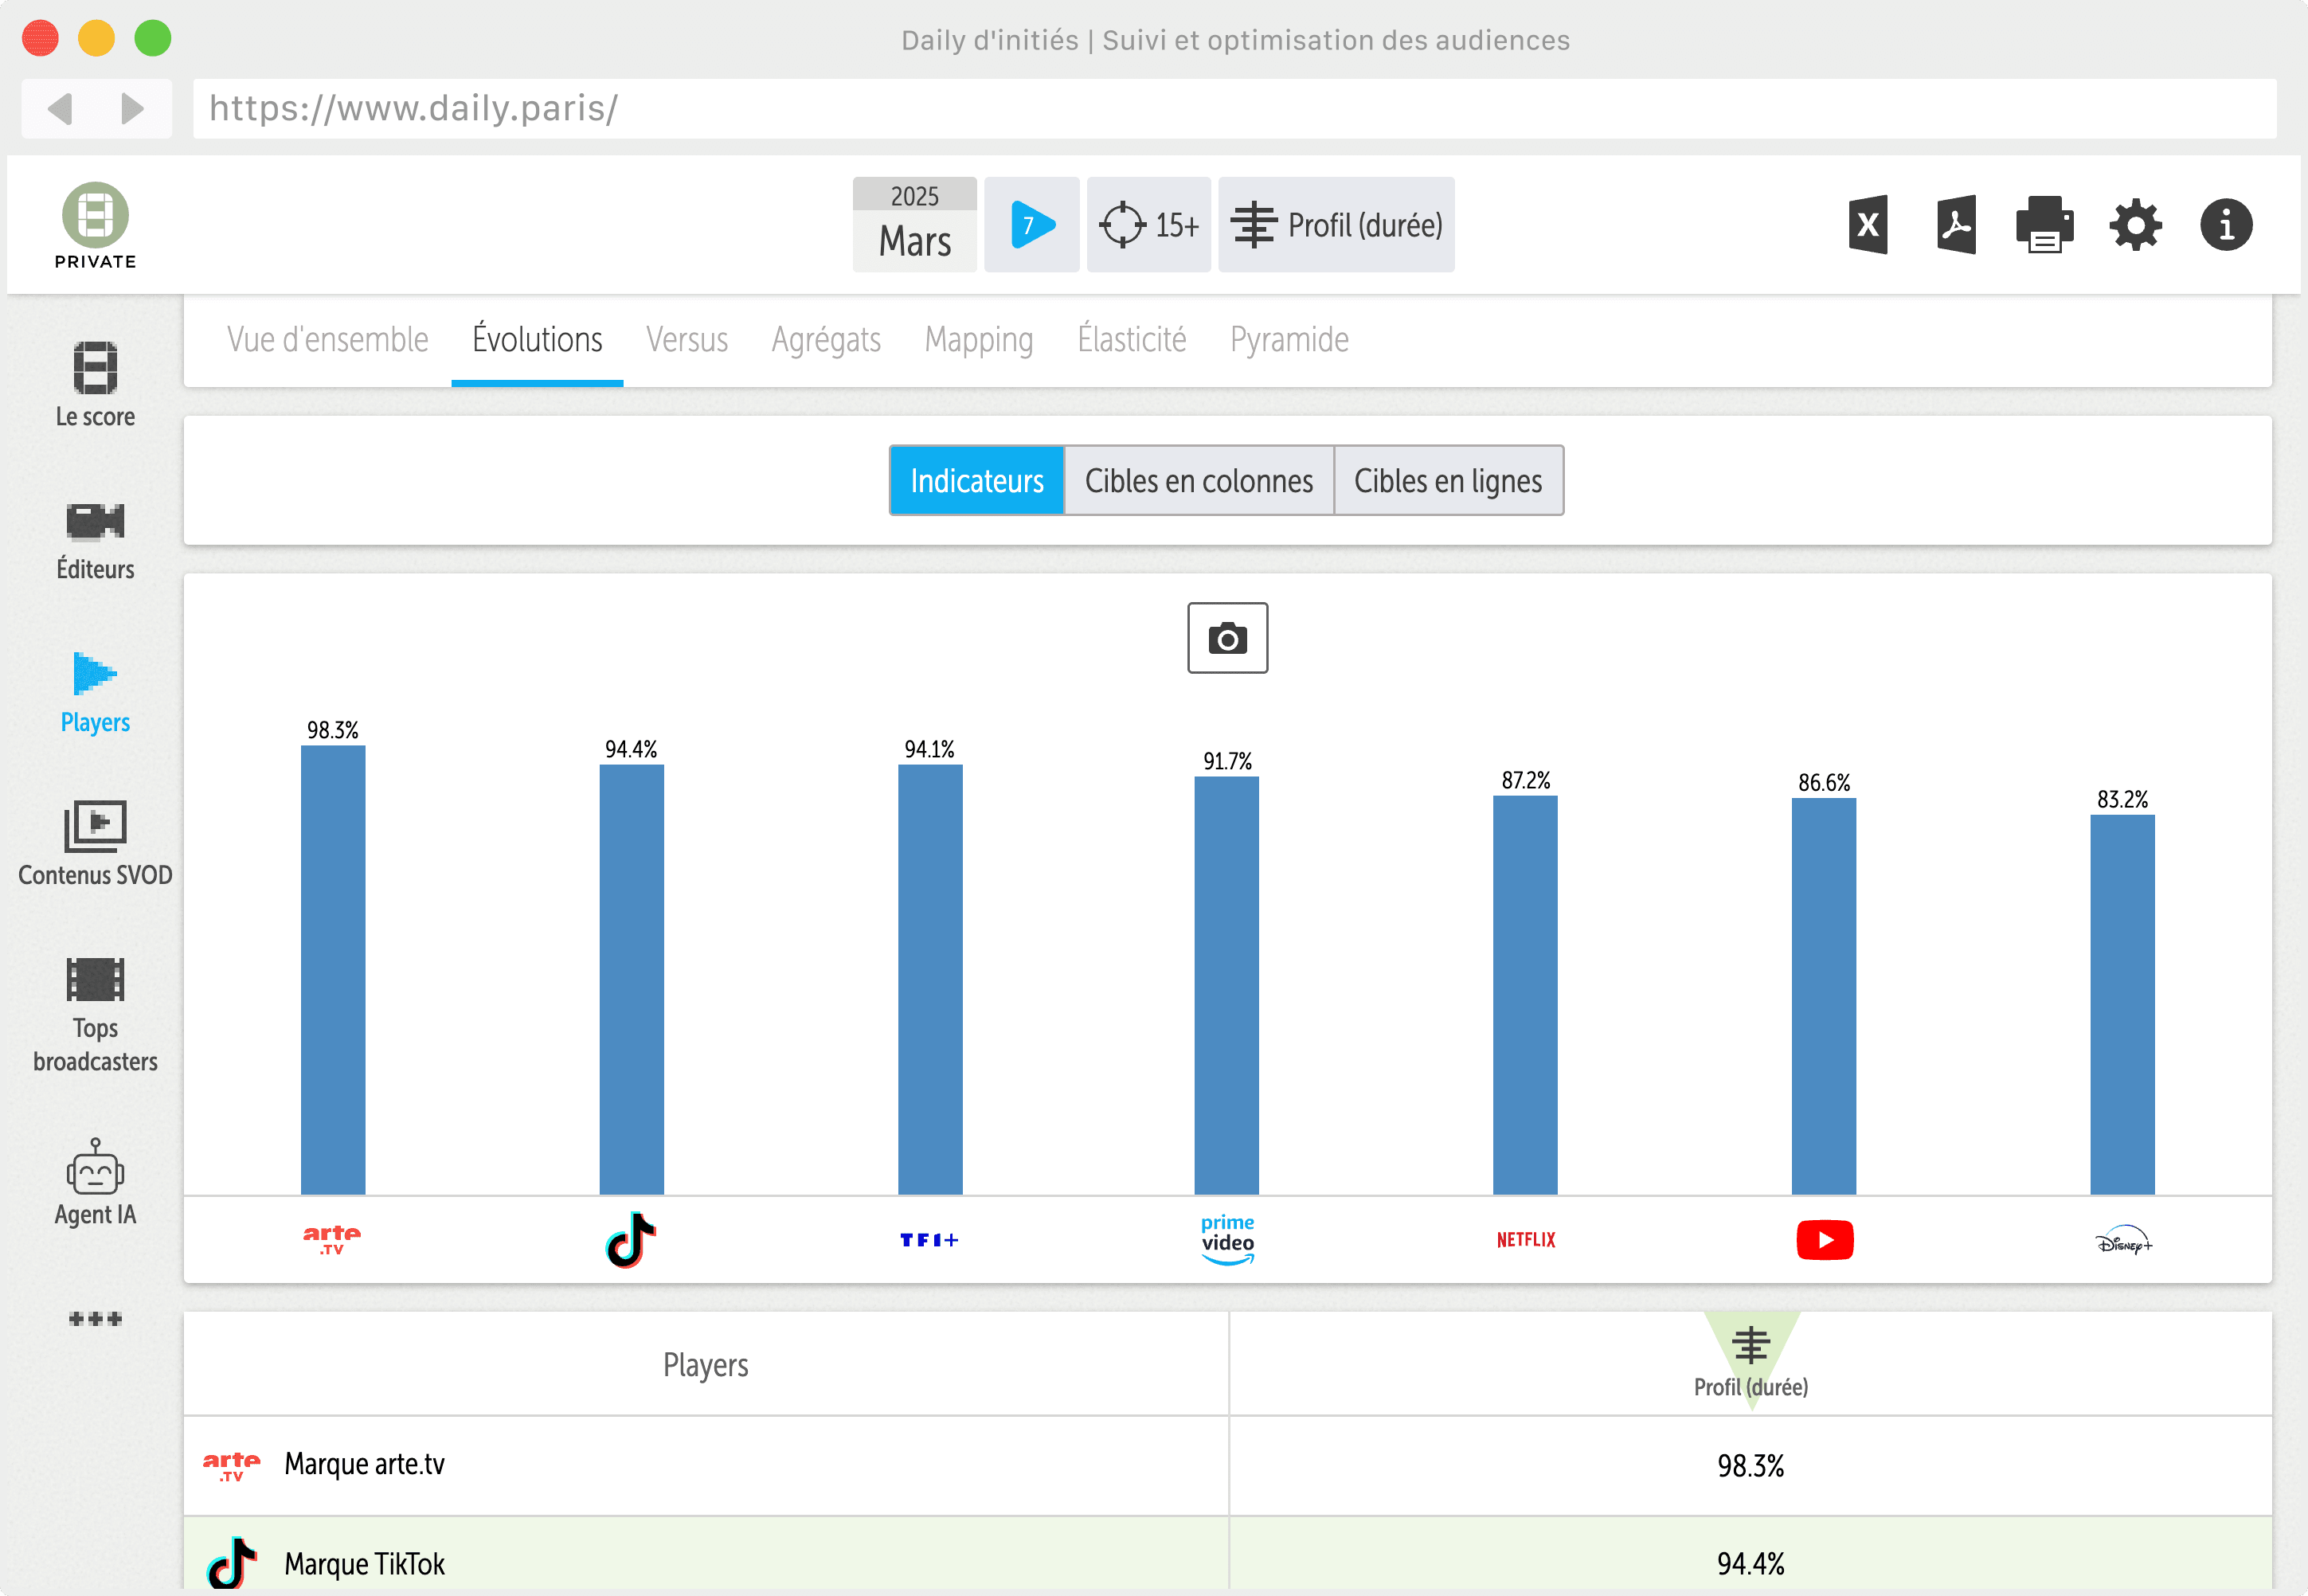Image resolution: width=2308 pixels, height=1596 pixels.
Task: Click the arte.tv bar at 98.3%
Action: 333,970
